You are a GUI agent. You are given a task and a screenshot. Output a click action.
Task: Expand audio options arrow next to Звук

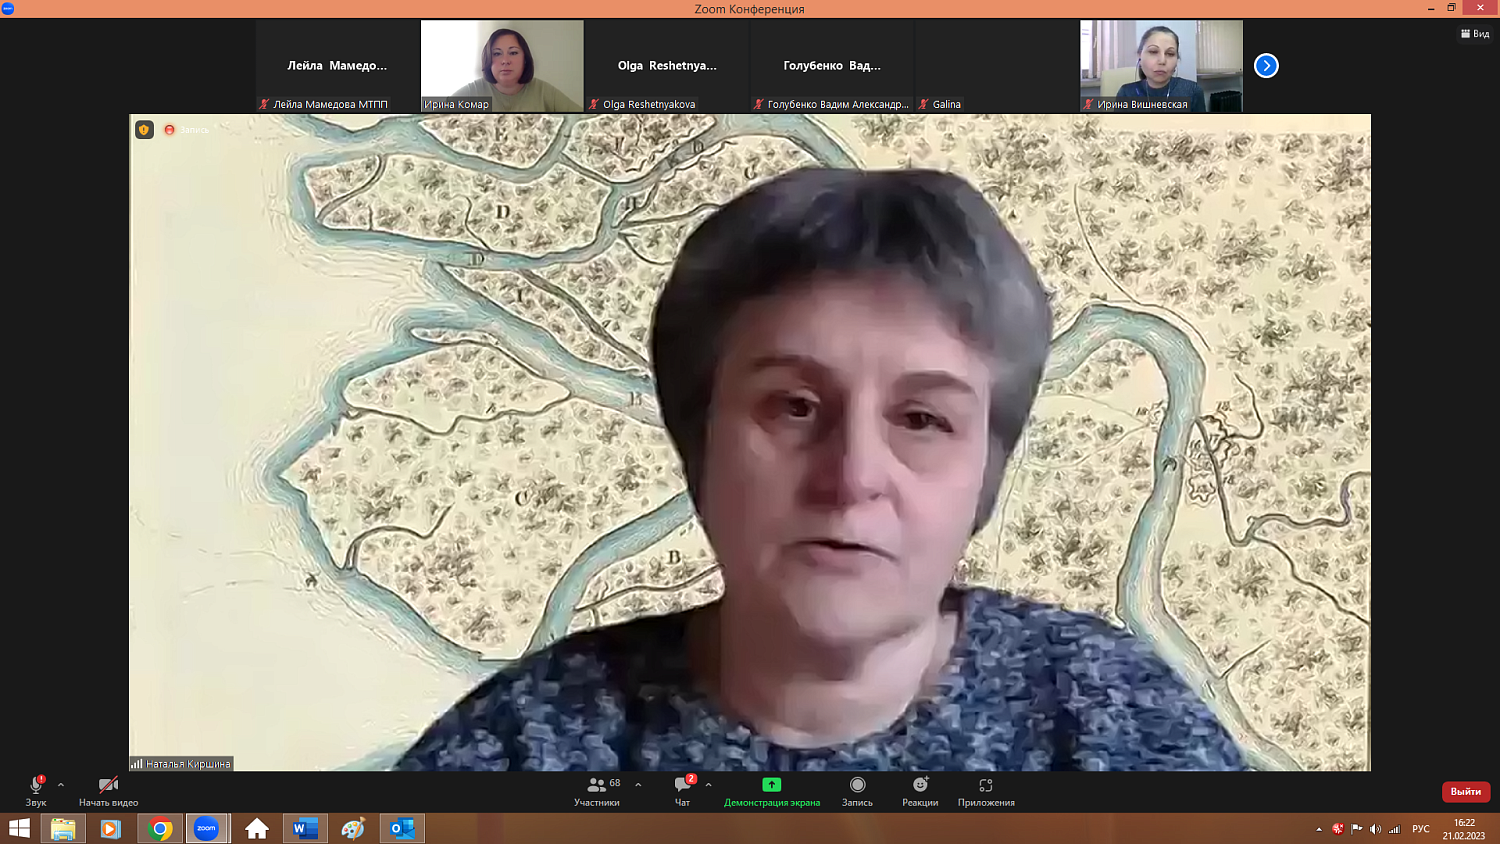coord(61,785)
